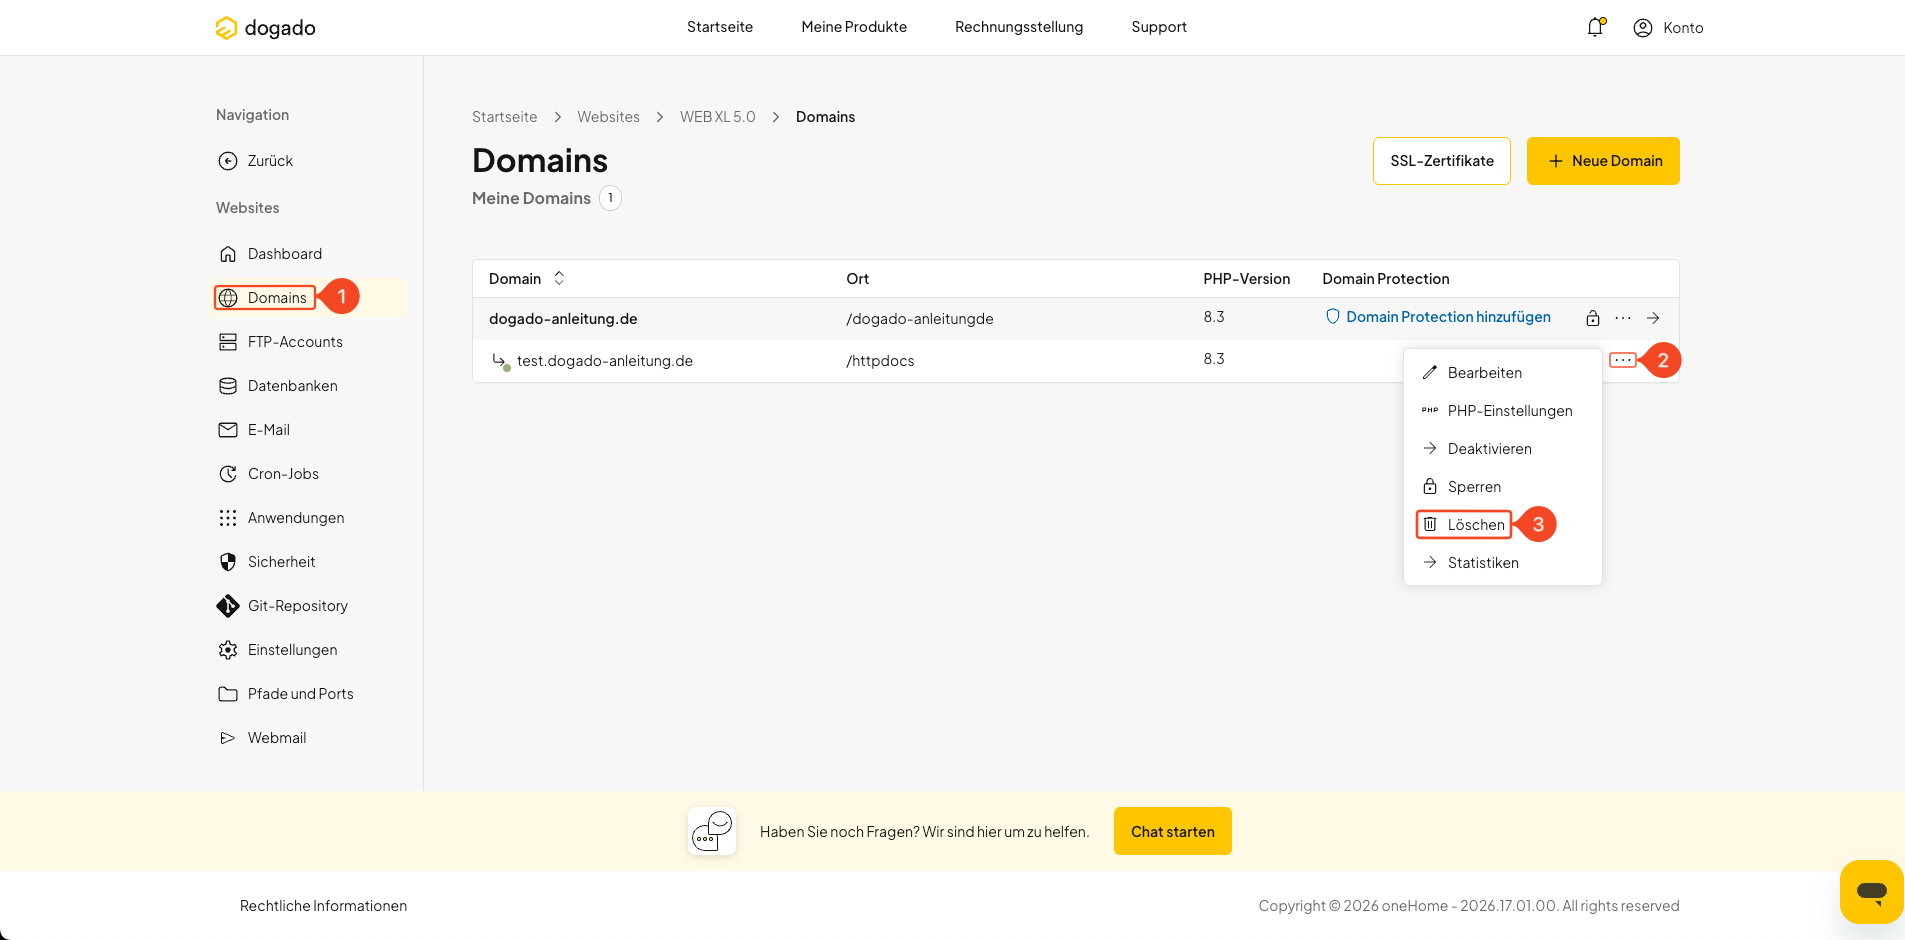
Task: Choose Deaktivieren in context menu
Action: tap(1477, 449)
